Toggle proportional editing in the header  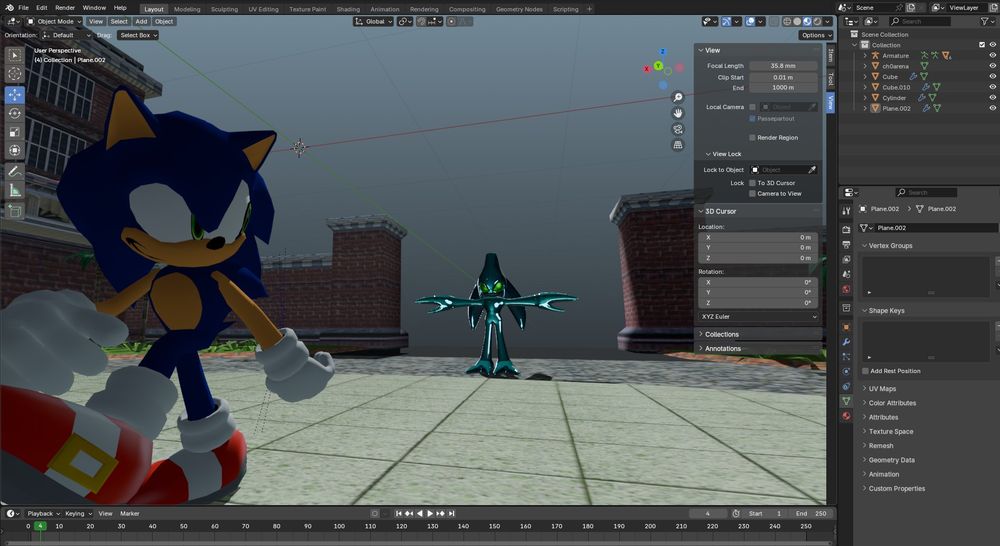point(452,21)
